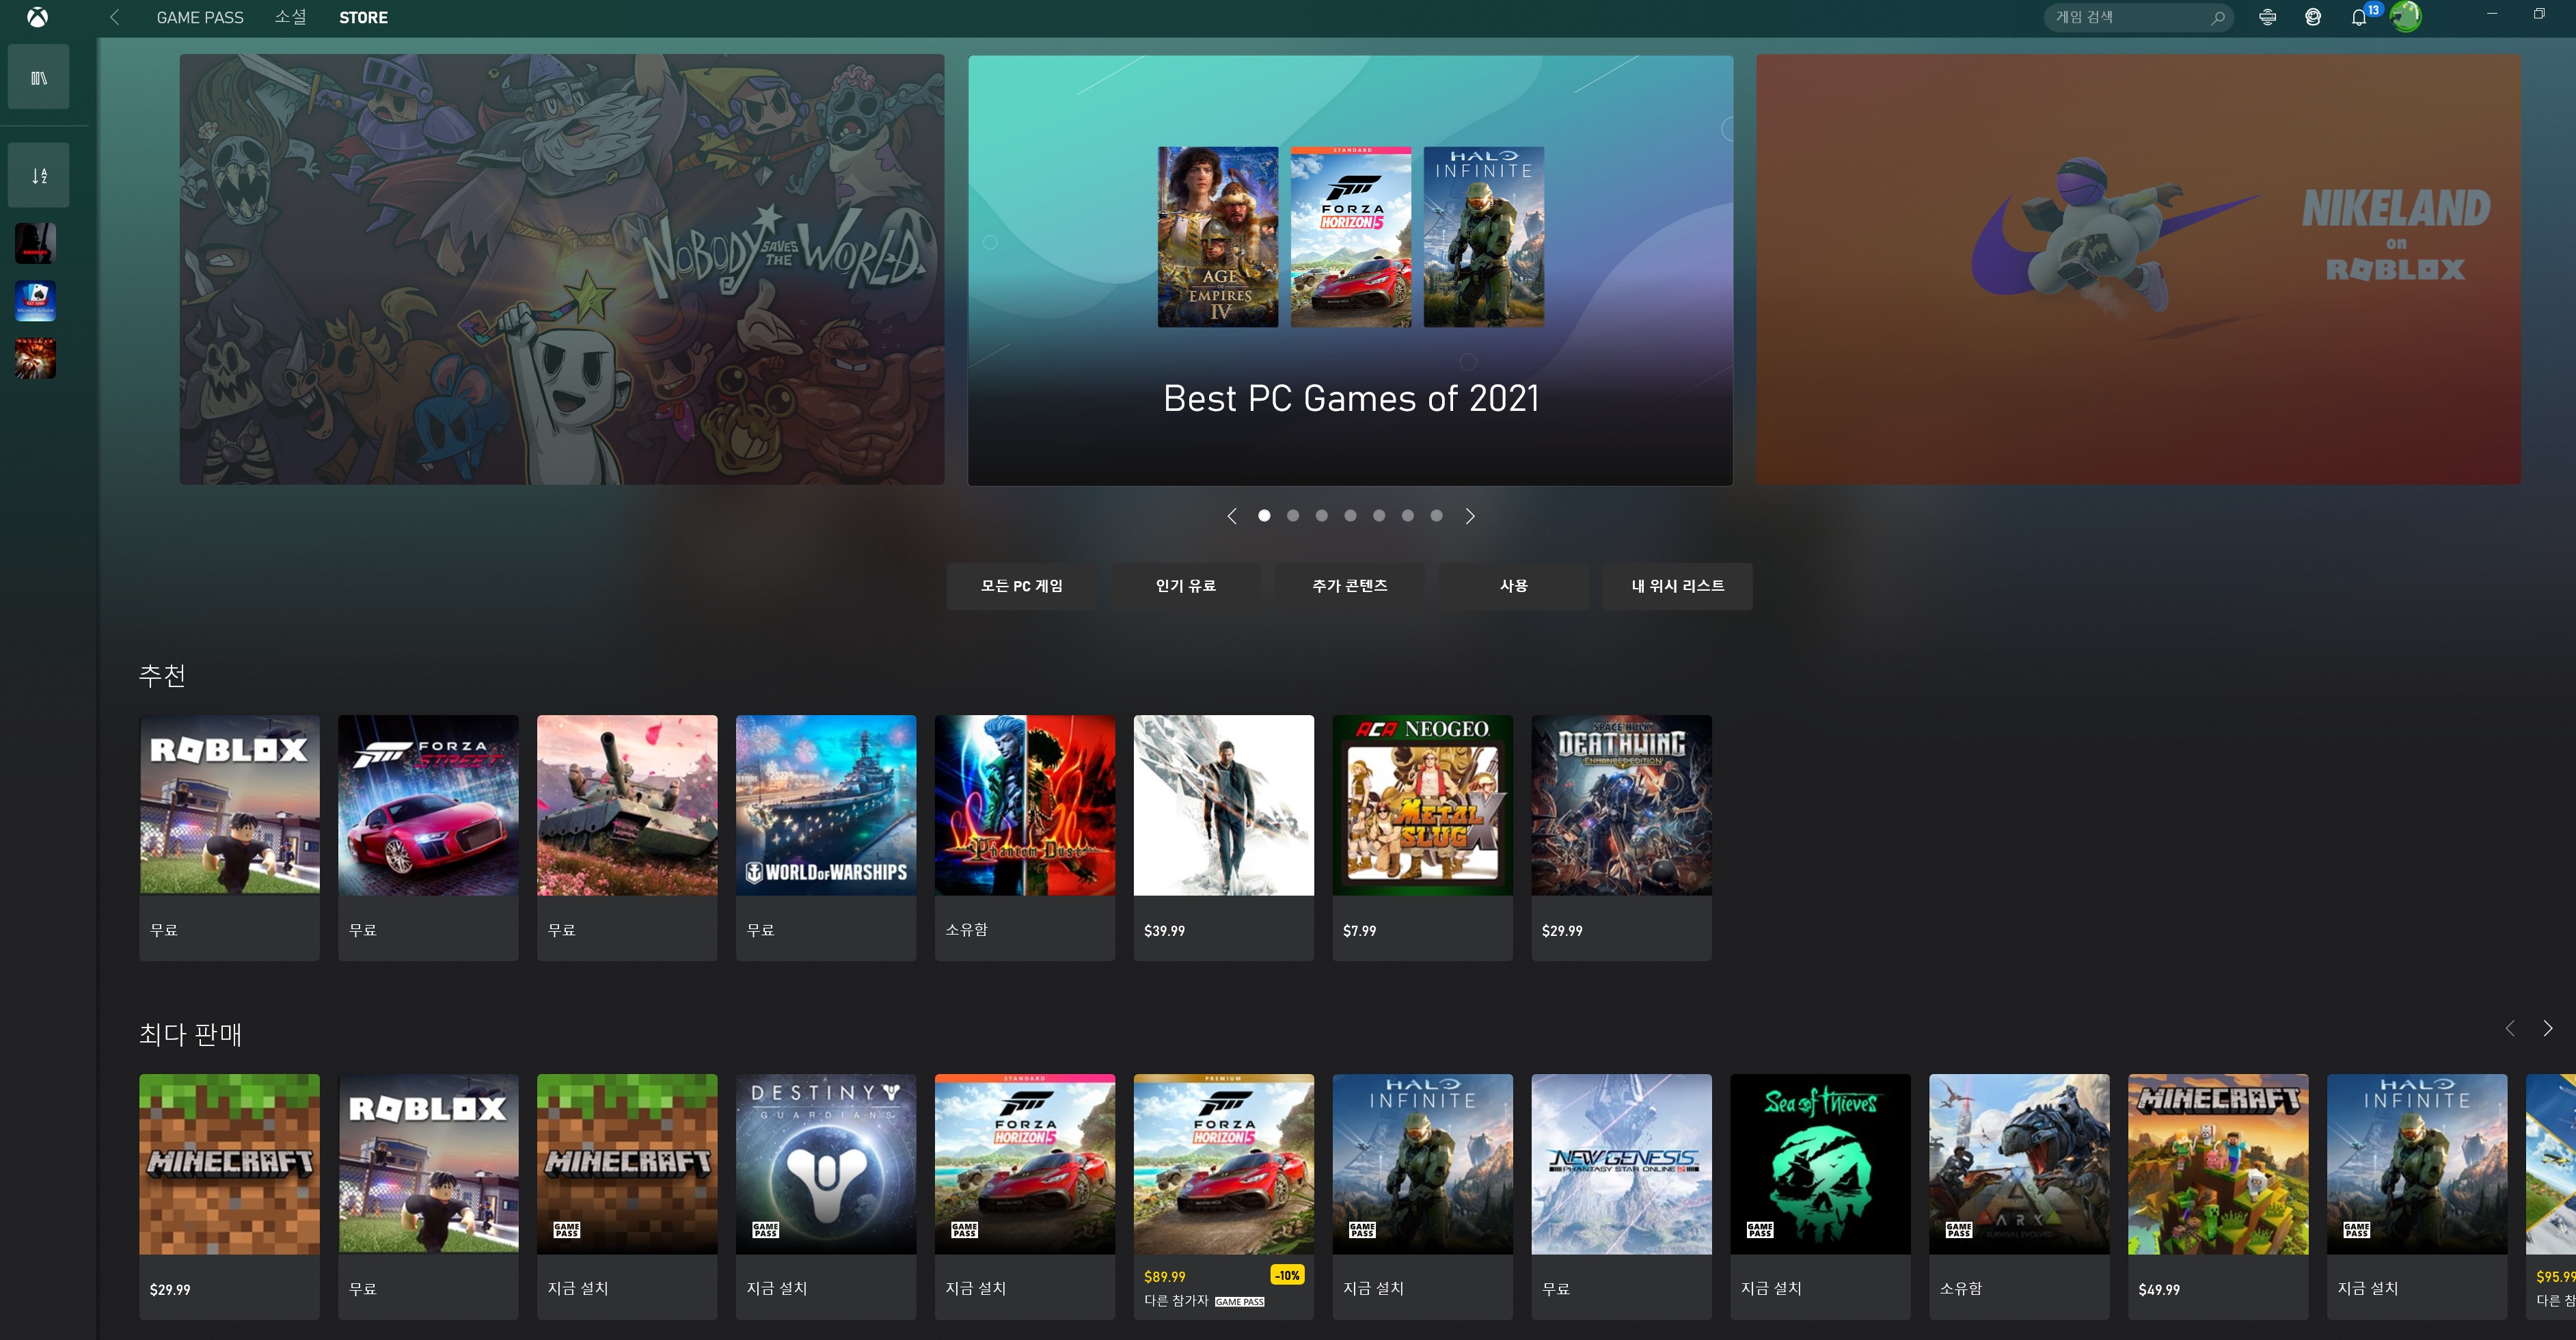2576x1340 pixels.
Task: Launch Microsoft Solitaire from the sidebar
Action: (x=35, y=301)
